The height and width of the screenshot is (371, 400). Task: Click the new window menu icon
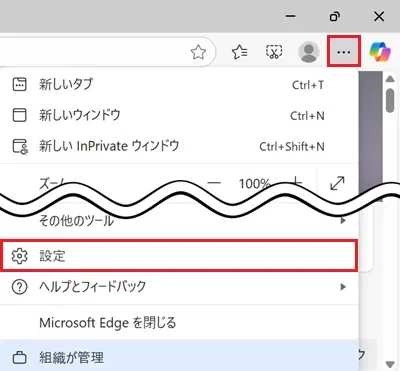point(20,115)
